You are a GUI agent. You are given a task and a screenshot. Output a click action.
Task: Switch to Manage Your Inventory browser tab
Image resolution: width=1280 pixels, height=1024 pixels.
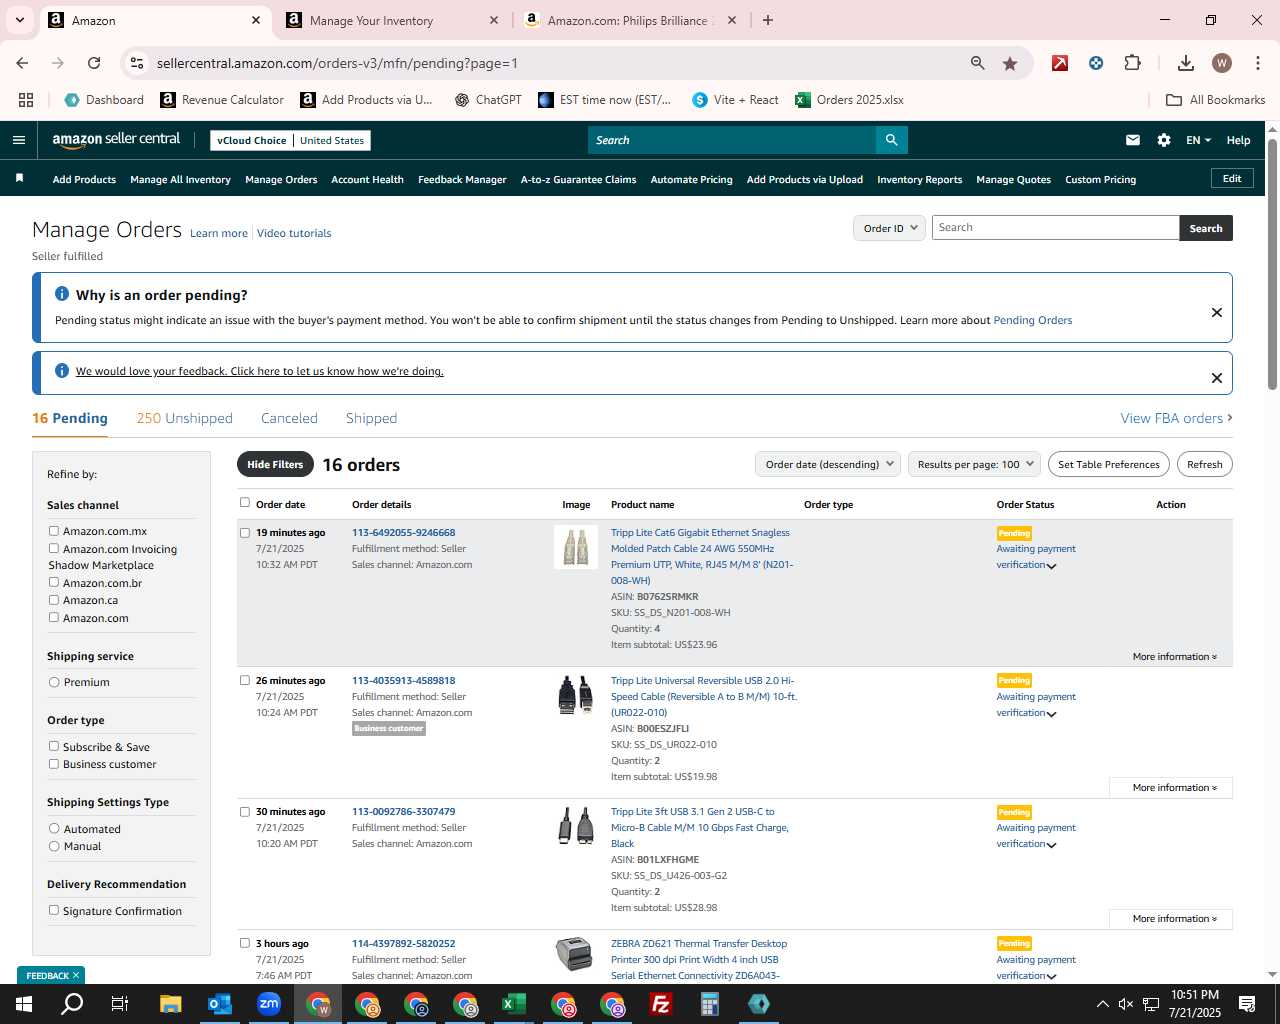391,20
